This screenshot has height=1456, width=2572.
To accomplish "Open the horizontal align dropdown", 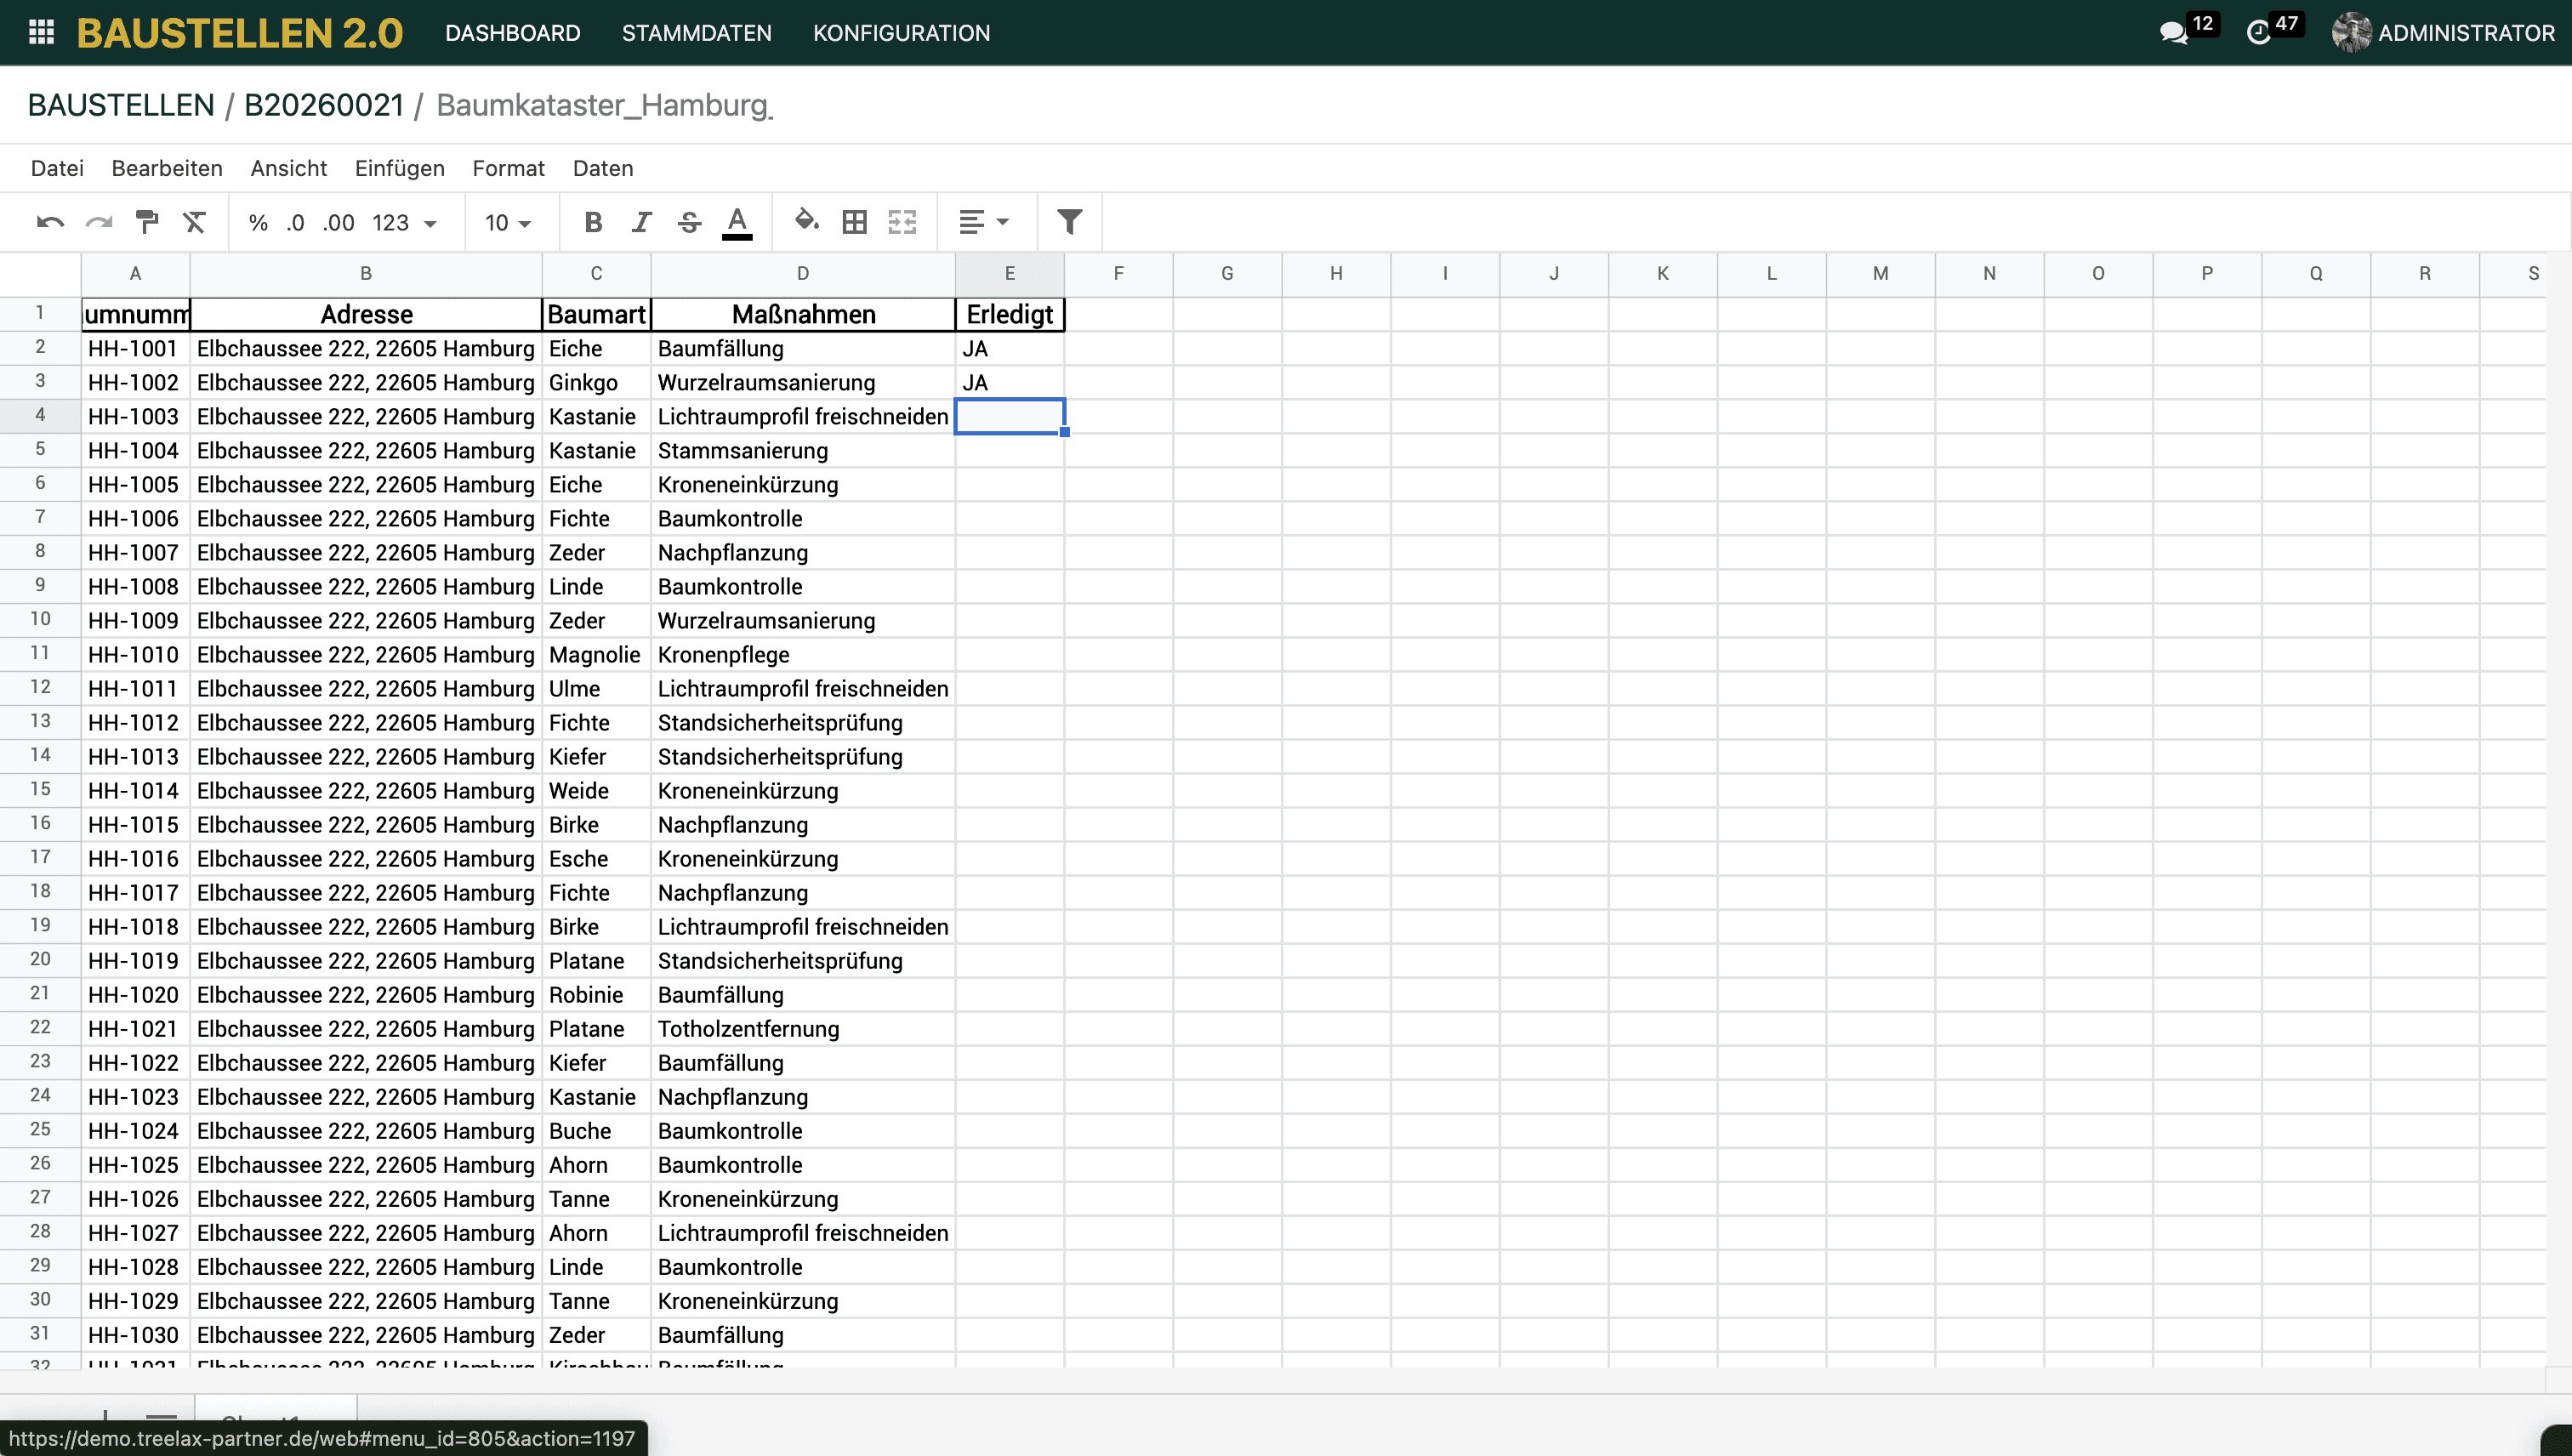I will [x=983, y=222].
